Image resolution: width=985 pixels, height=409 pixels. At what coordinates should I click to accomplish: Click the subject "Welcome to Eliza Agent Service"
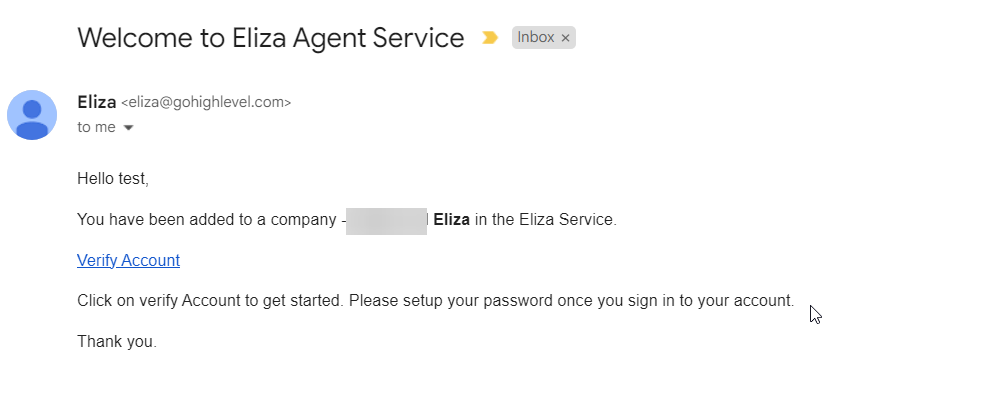(x=270, y=38)
